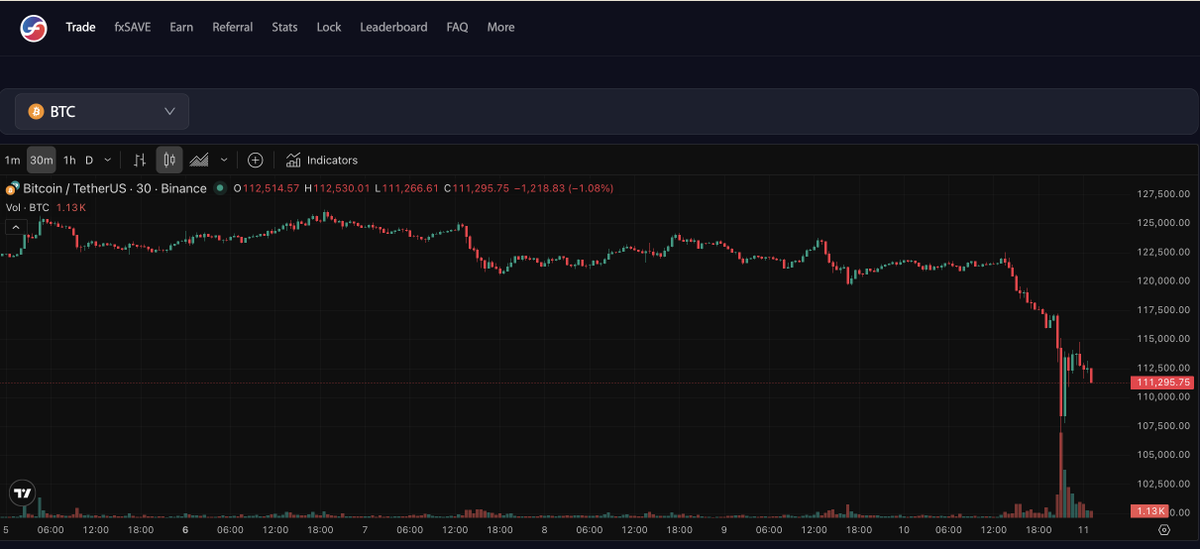The image size is (1200, 549).
Task: Open the fxSAVE link
Action: tap(132, 28)
